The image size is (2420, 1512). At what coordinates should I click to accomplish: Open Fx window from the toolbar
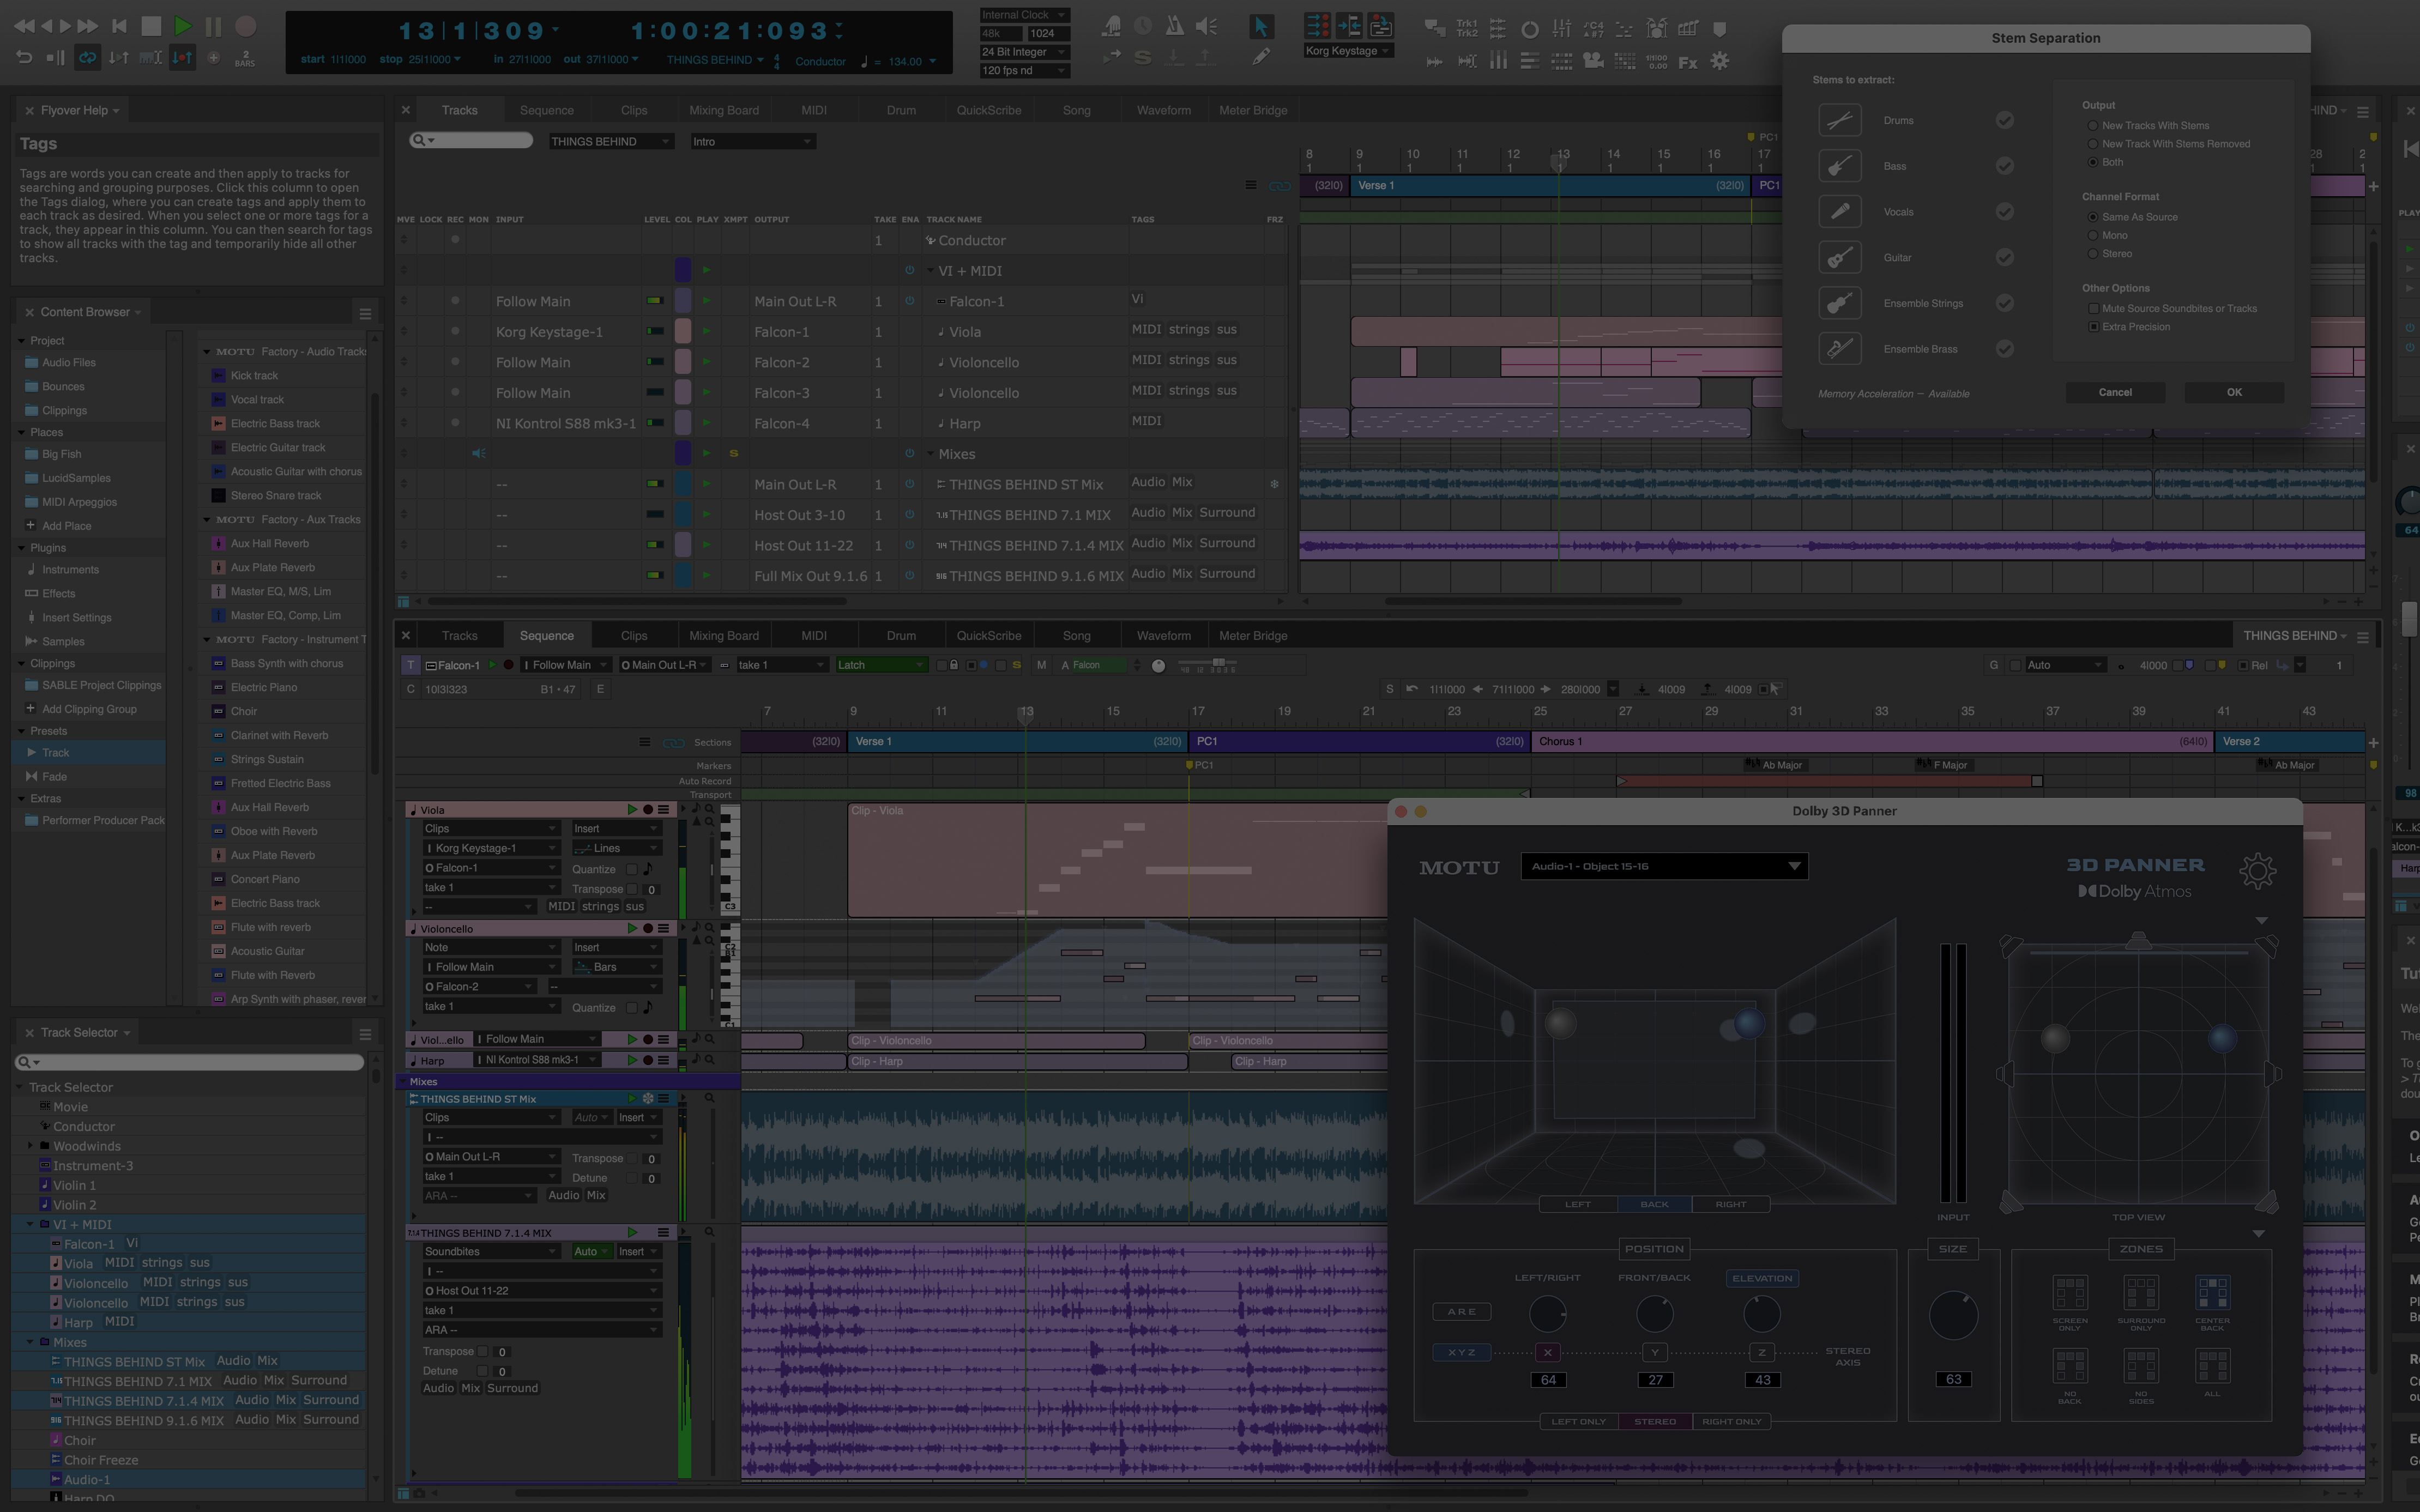click(x=1688, y=62)
